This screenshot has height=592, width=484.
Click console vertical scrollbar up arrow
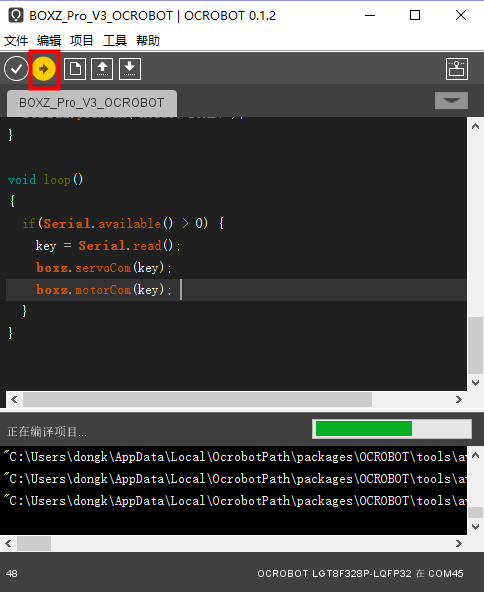475,455
